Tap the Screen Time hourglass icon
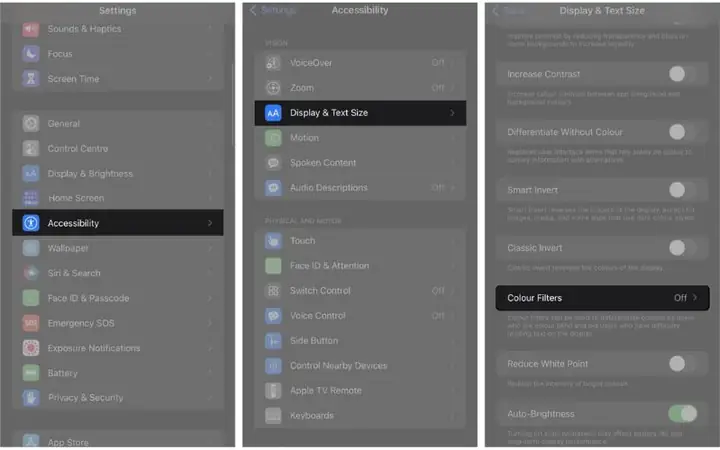Image resolution: width=720 pixels, height=450 pixels. tap(31, 79)
